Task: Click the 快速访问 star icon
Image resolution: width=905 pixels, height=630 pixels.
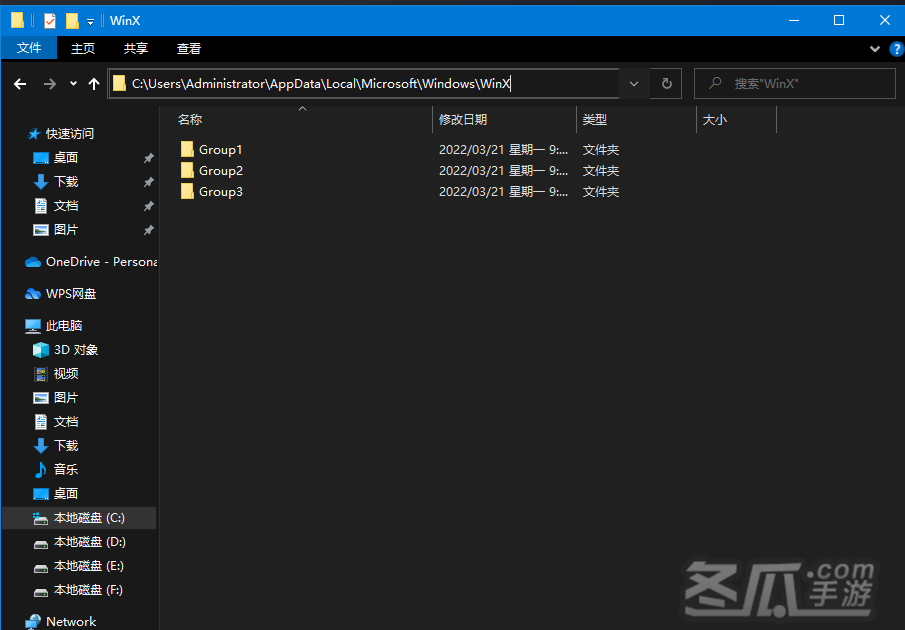Action: (34, 134)
